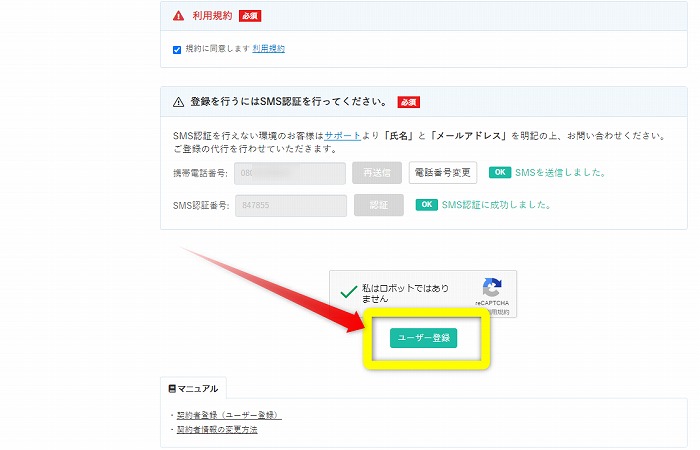Click the red 必須 badge beside 利用規約
Screen dimensions: 700x450
(x=250, y=16)
